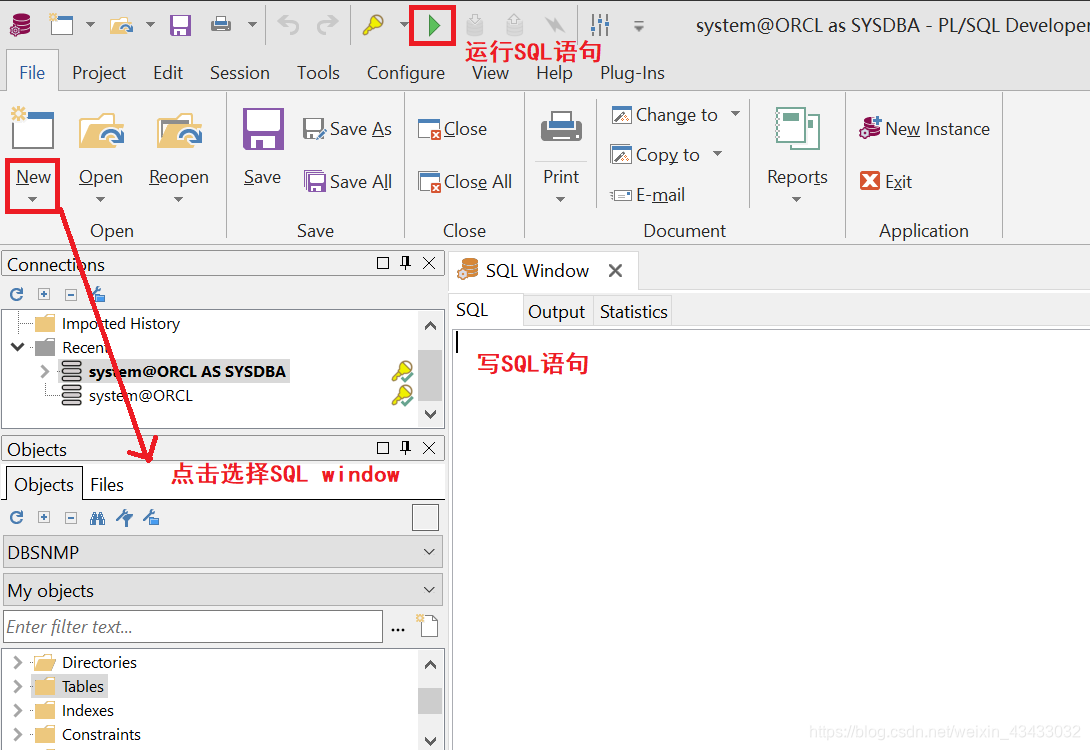This screenshot has height=750, width=1090.
Task: Click the New Instance button
Action: [x=924, y=129]
